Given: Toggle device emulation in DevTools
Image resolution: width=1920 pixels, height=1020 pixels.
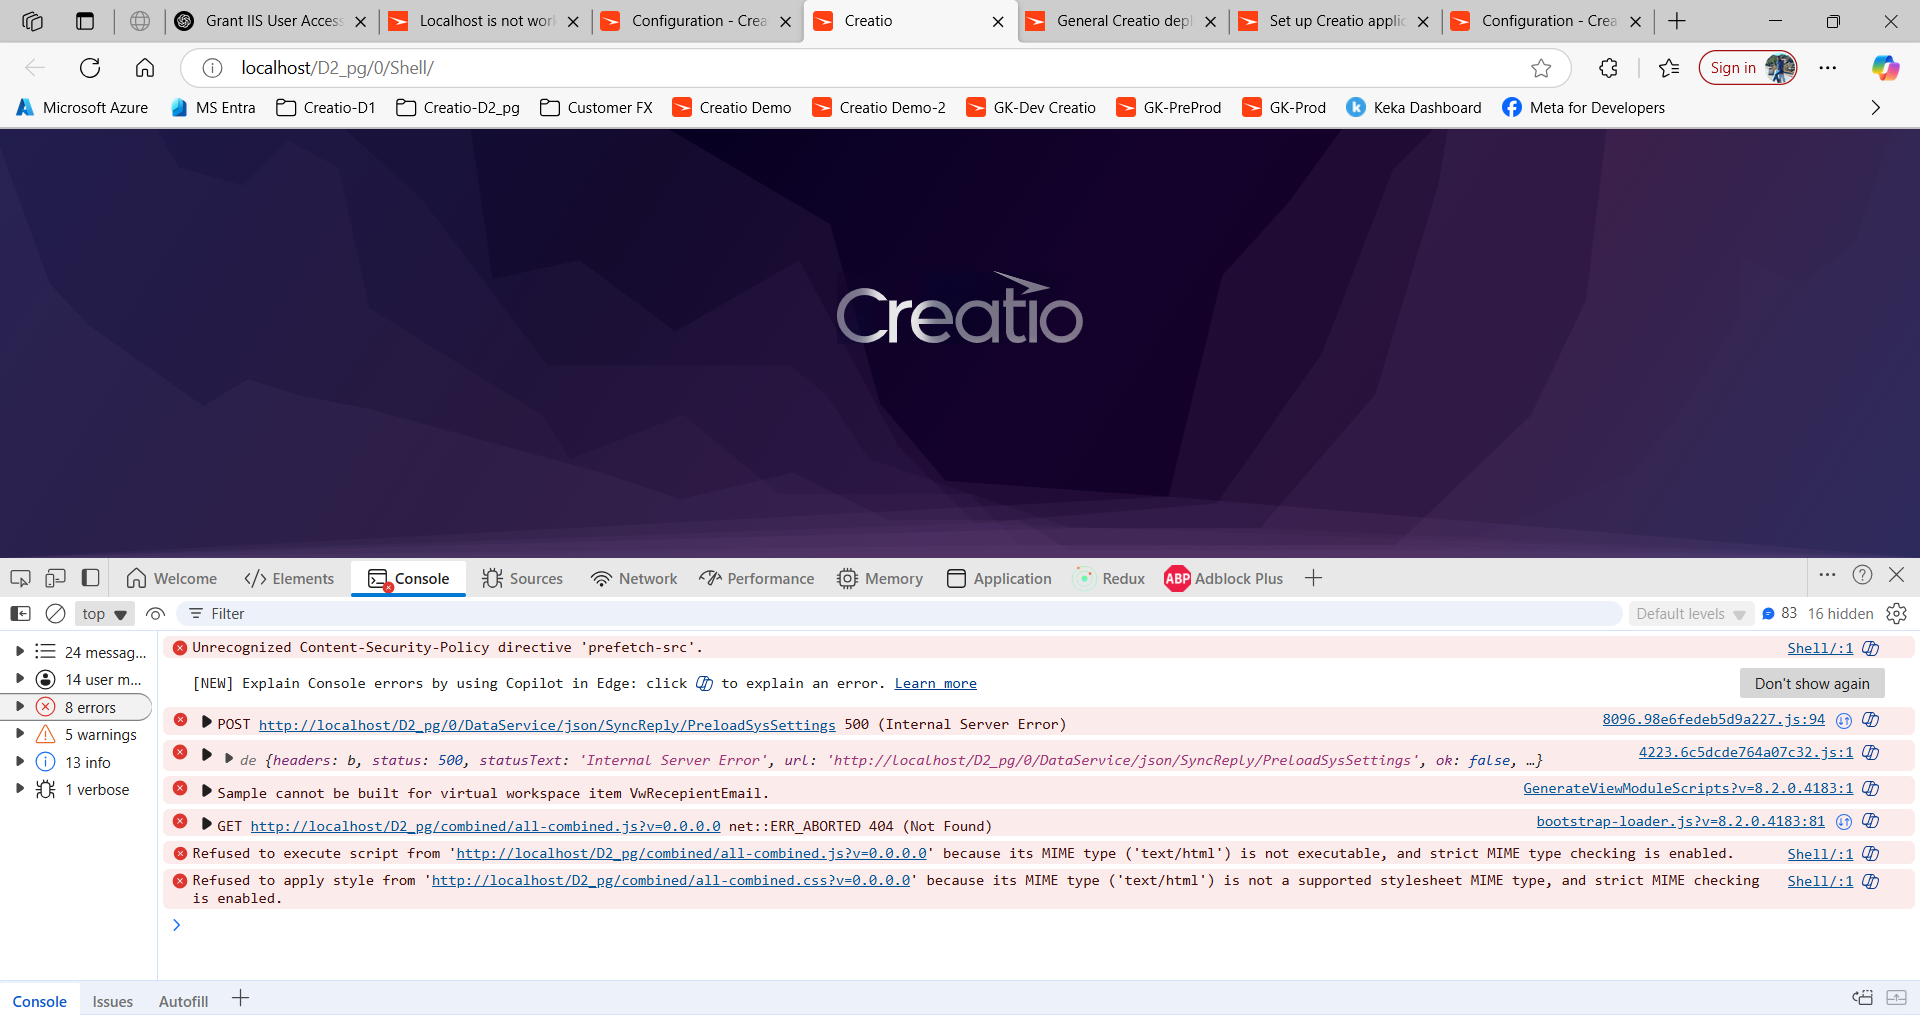Looking at the screenshot, I should (x=56, y=578).
